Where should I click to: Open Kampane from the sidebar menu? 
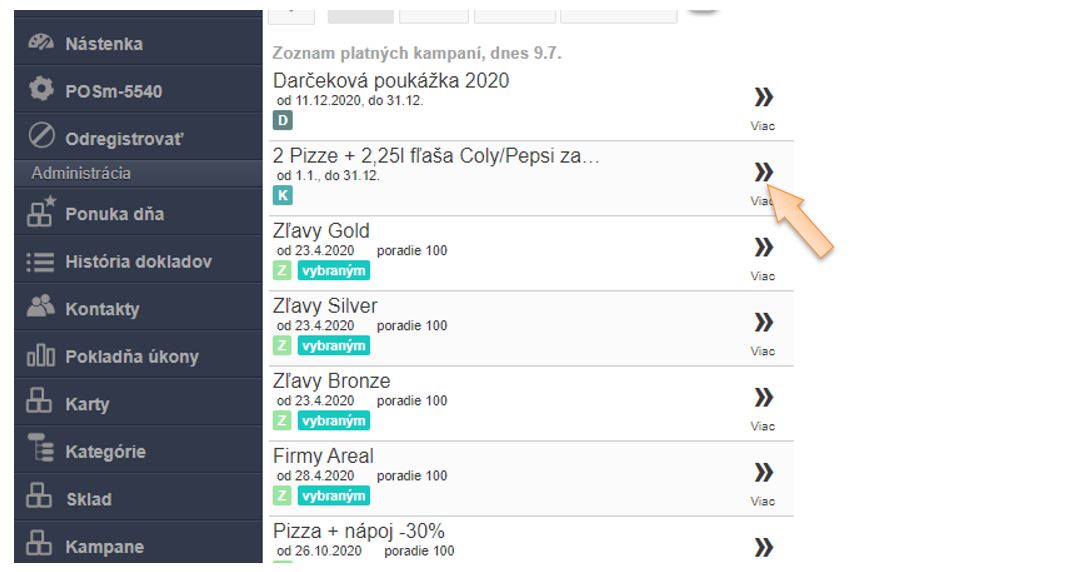104,547
